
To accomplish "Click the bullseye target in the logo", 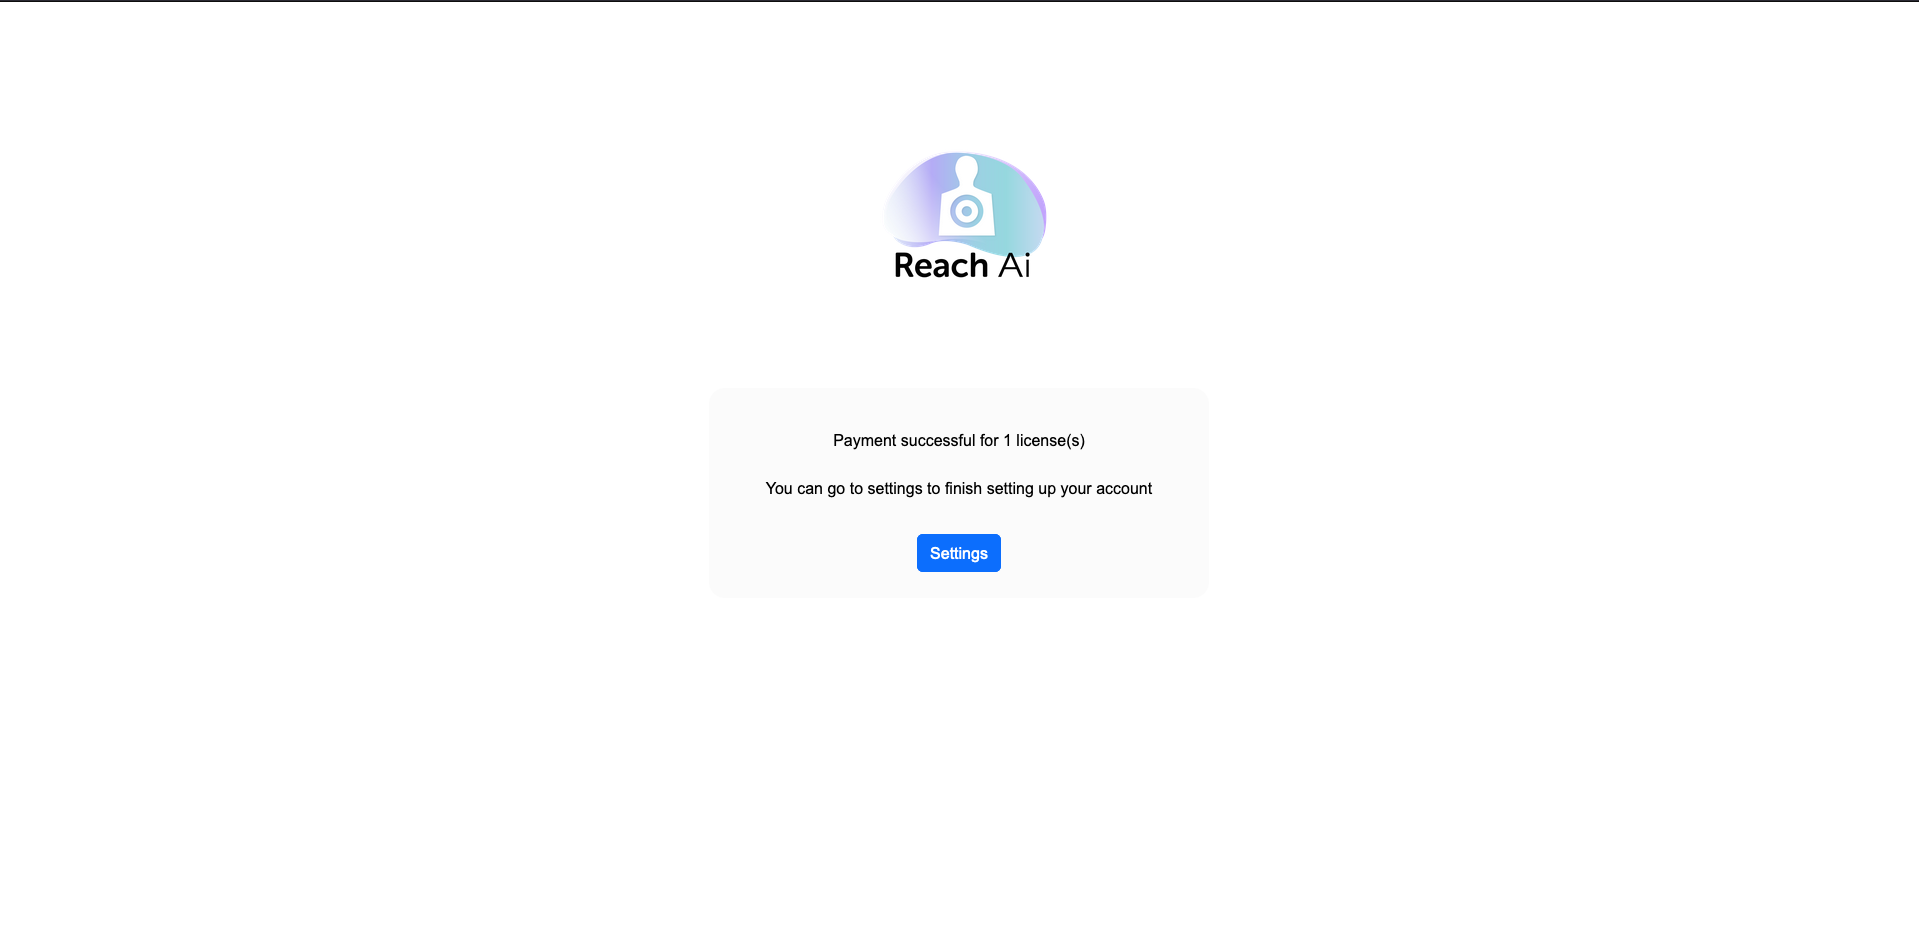I will 966,211.
